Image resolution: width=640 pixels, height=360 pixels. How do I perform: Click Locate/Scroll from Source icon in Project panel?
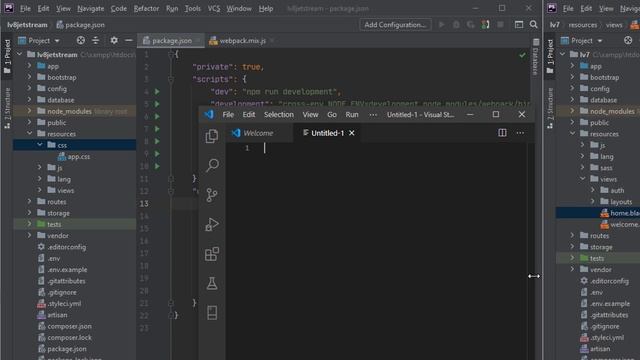[81, 40]
